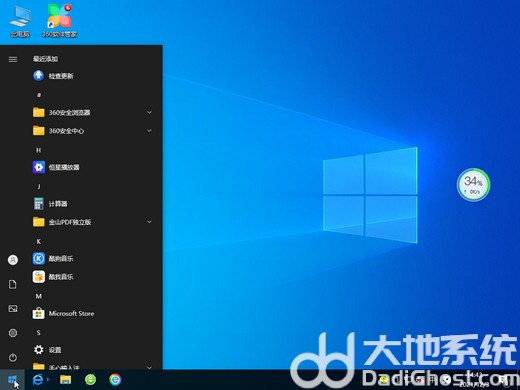Open Internet Explorer from the taskbar
Viewport: 520px width, 390px height.
coord(38,380)
